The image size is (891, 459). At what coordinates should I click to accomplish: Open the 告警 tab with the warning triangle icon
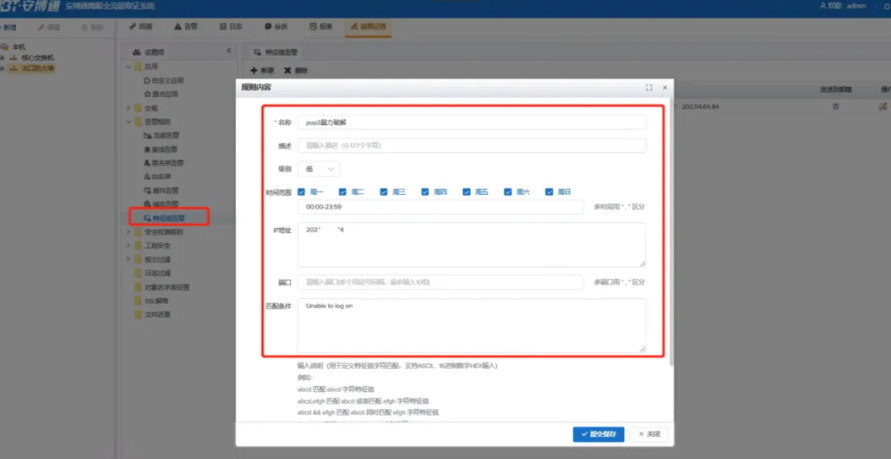[x=186, y=26]
